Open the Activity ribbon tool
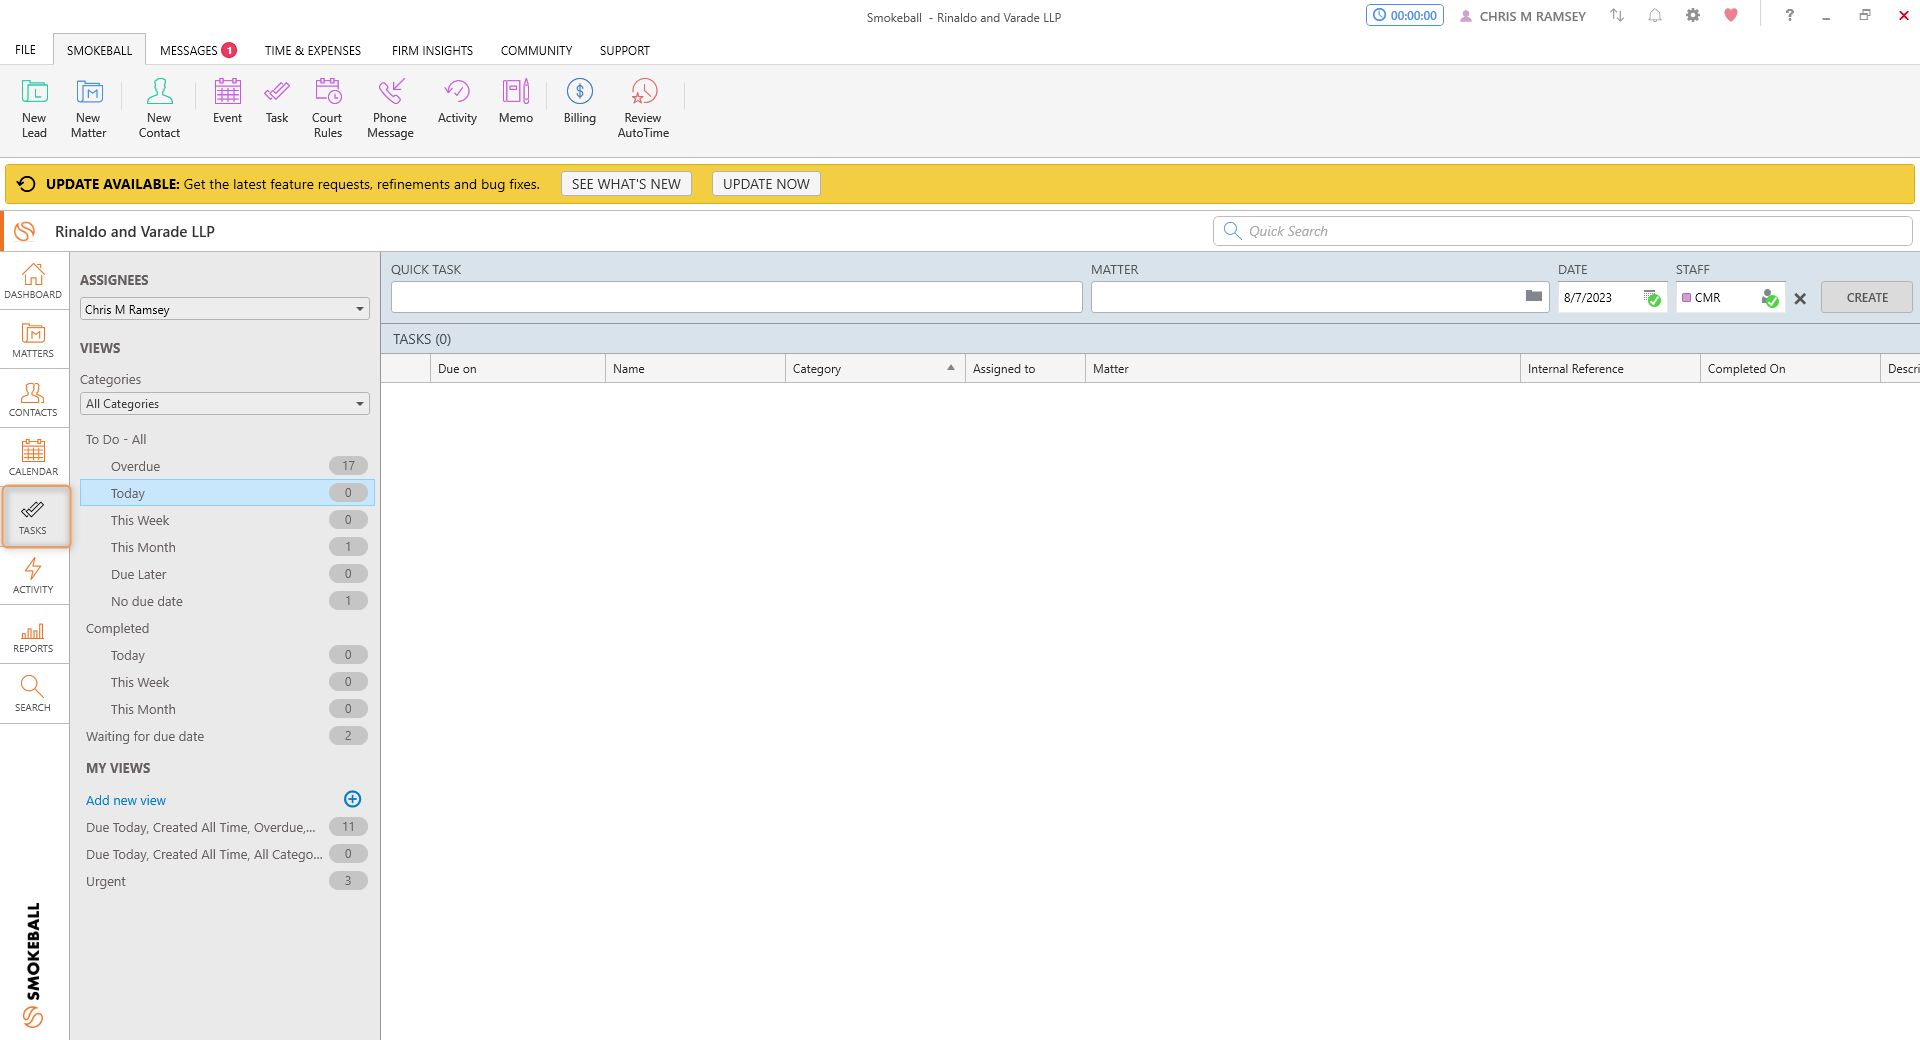The height and width of the screenshot is (1040, 1920). pos(457,101)
